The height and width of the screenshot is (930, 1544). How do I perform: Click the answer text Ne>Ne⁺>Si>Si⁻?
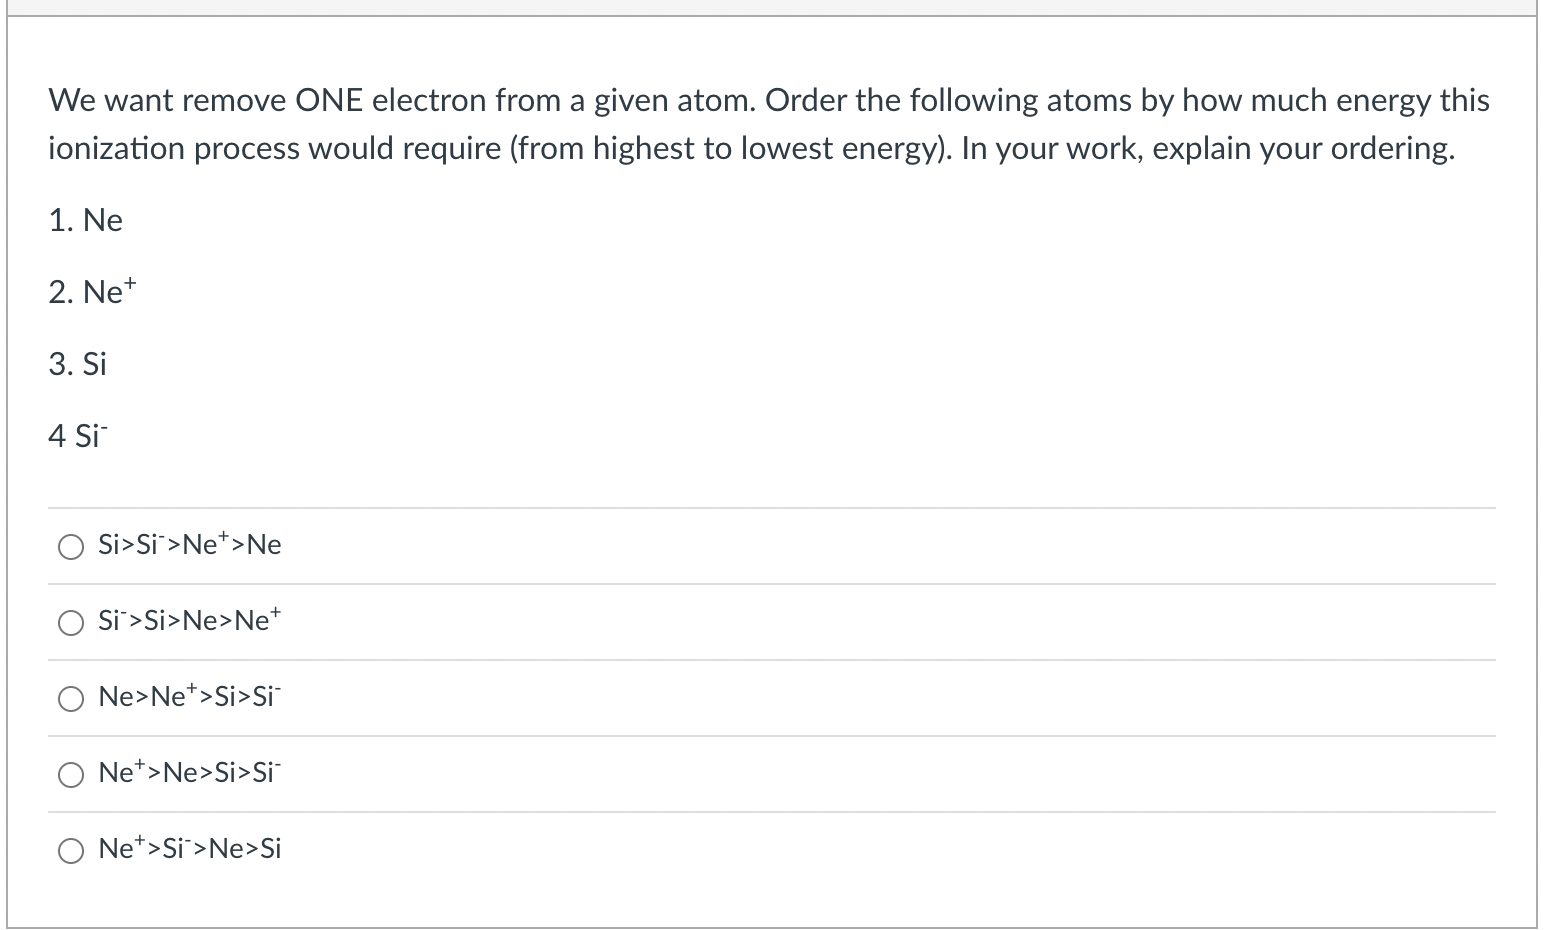tap(189, 696)
